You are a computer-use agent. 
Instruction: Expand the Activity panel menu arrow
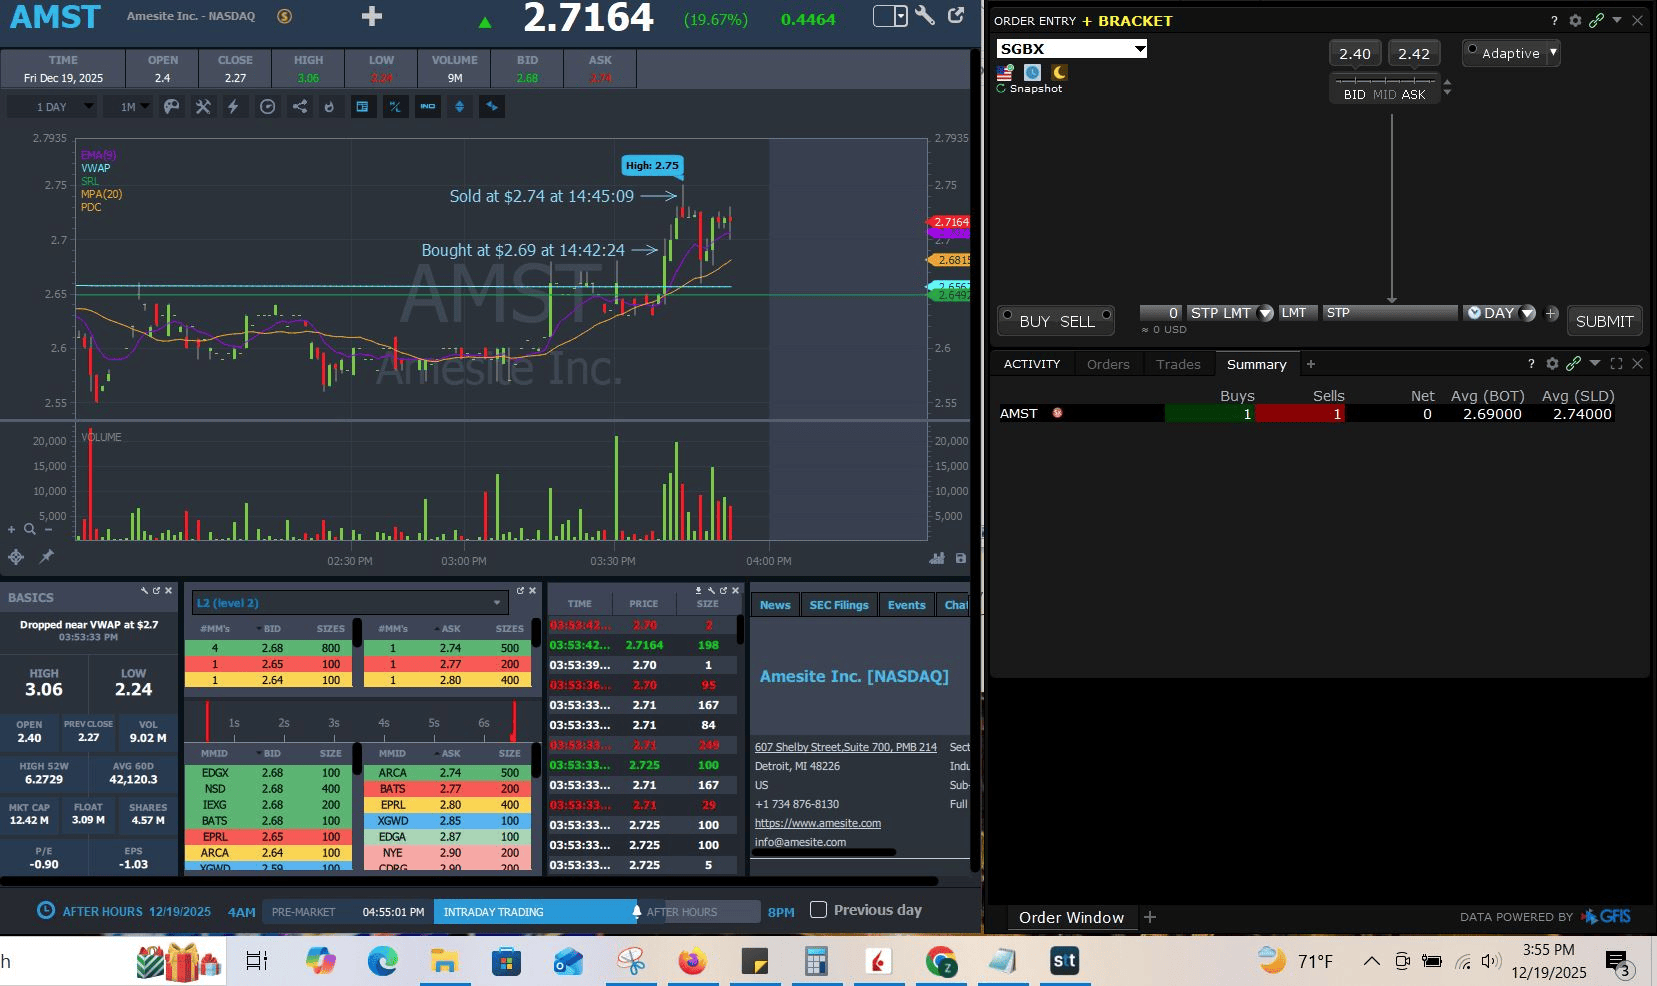click(x=1595, y=364)
